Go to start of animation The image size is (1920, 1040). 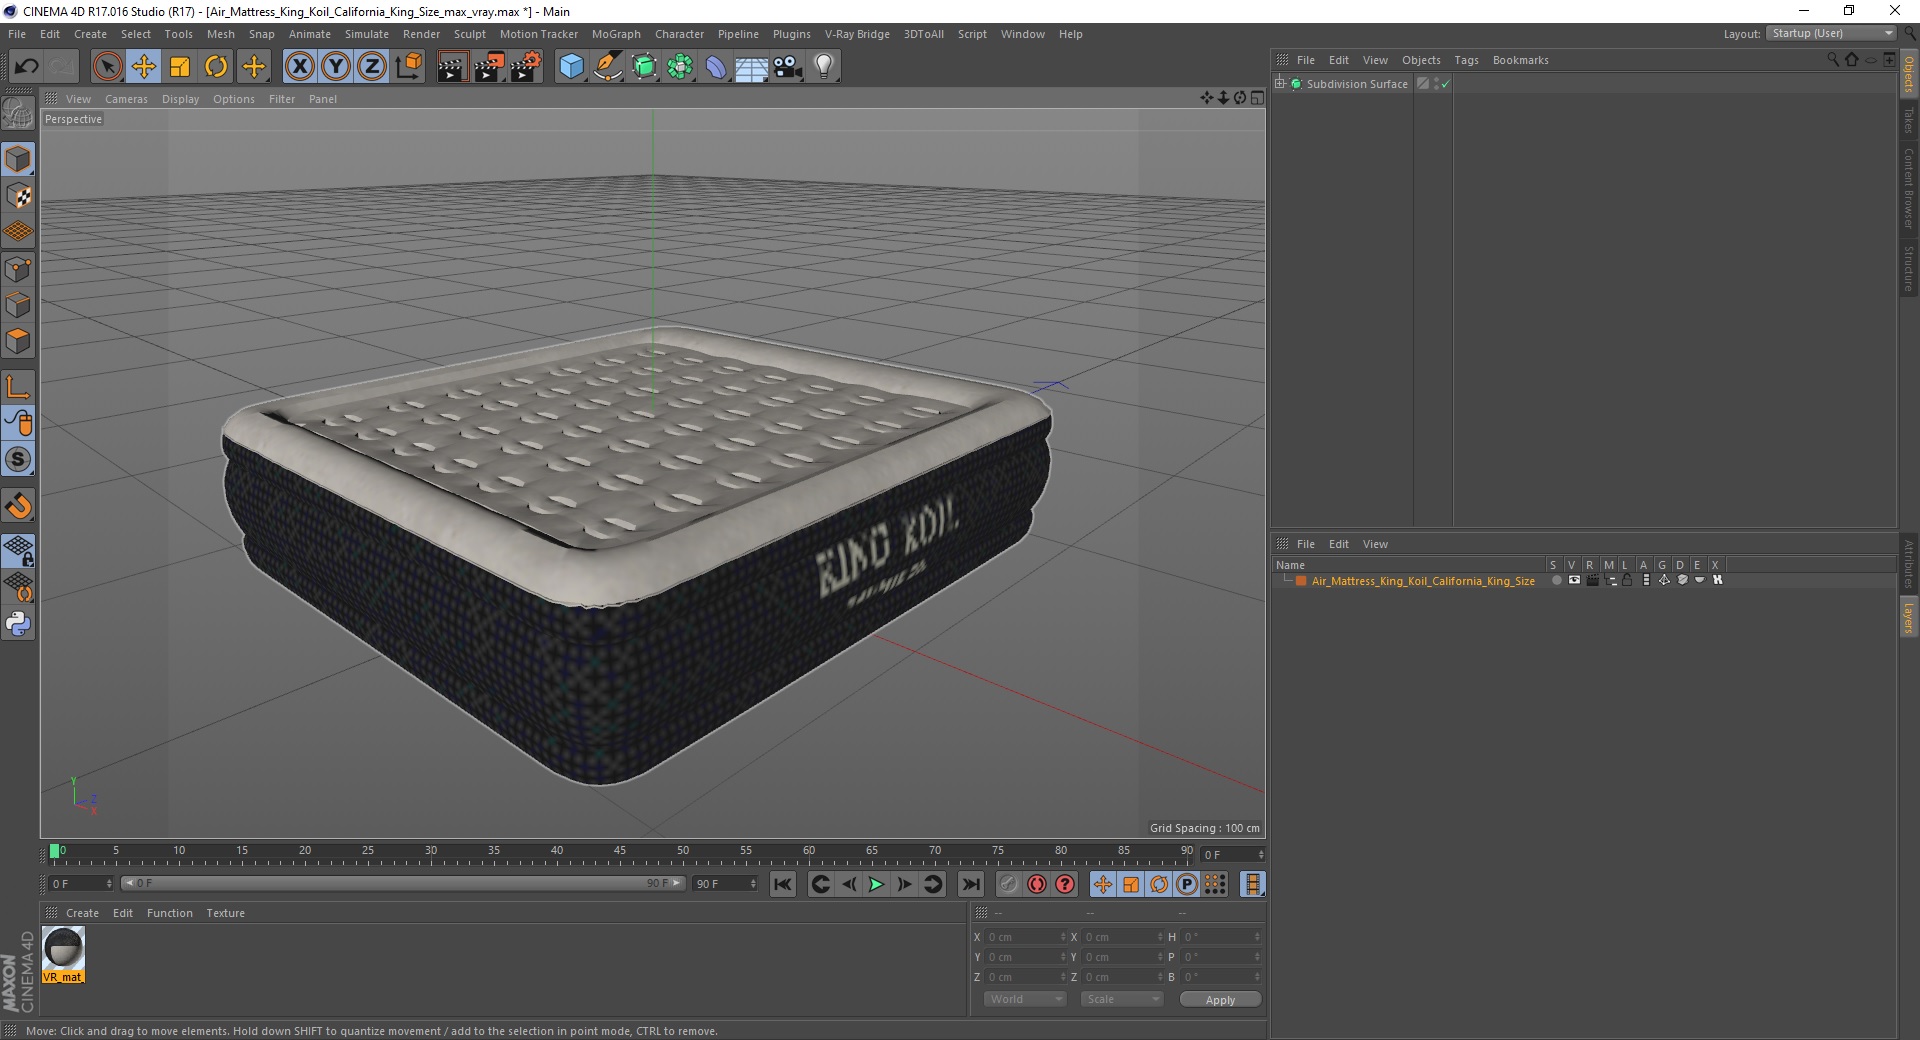(783, 884)
